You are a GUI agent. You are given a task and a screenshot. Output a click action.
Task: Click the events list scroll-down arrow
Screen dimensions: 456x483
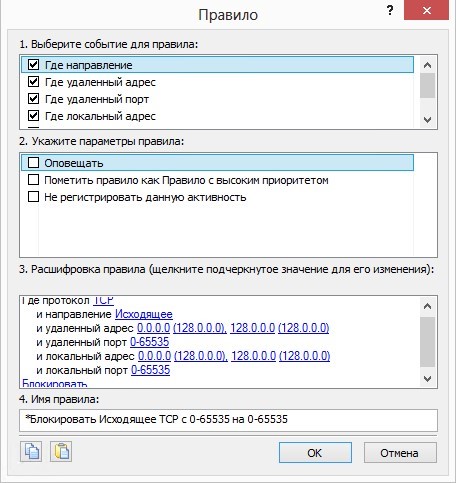click(427, 119)
